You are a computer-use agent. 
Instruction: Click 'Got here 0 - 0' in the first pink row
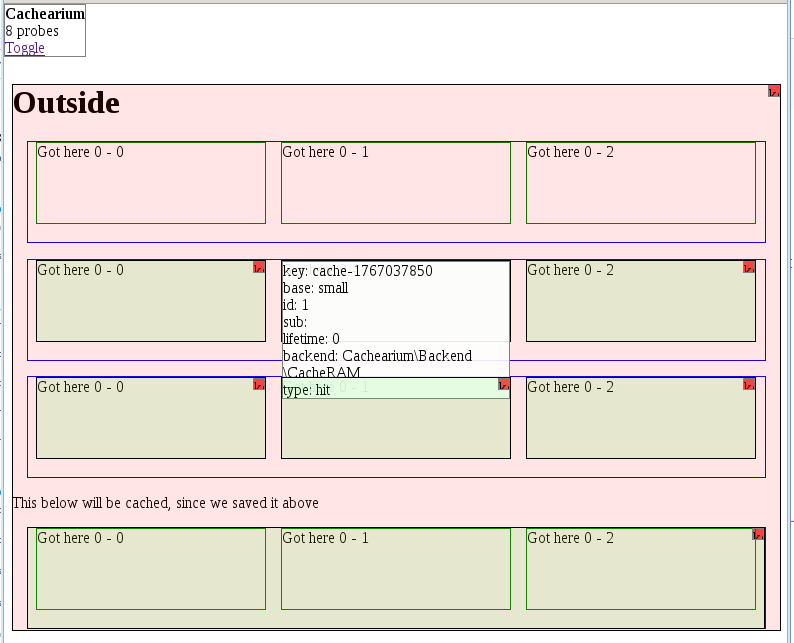click(x=81, y=152)
